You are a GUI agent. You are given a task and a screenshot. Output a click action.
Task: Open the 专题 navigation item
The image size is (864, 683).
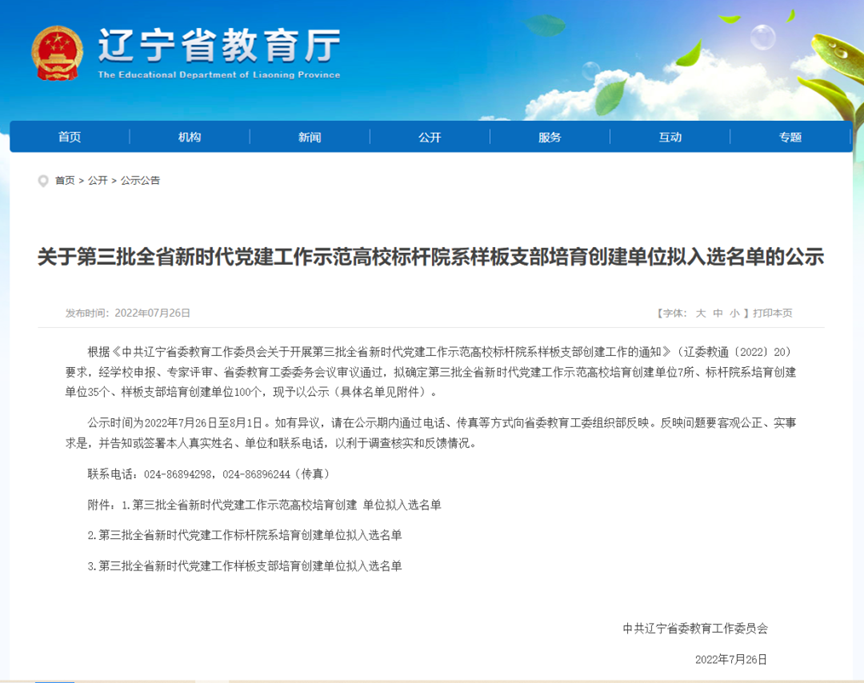point(790,137)
